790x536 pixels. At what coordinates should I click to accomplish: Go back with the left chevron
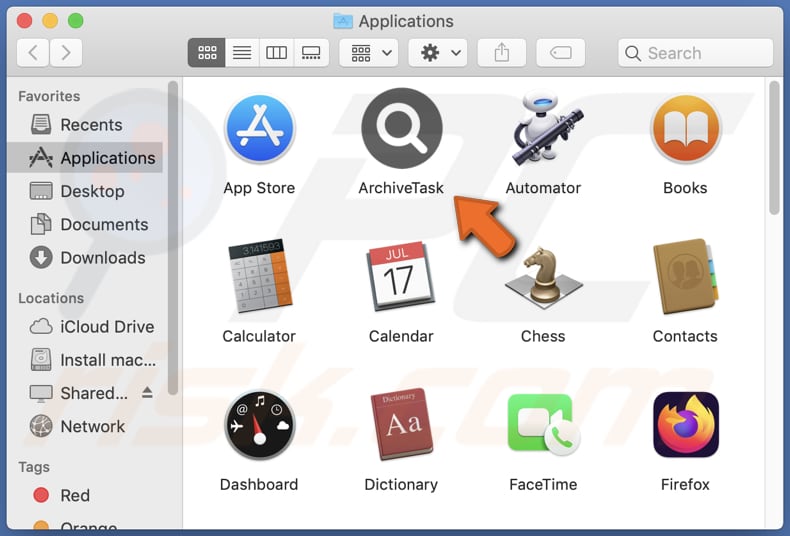33,52
